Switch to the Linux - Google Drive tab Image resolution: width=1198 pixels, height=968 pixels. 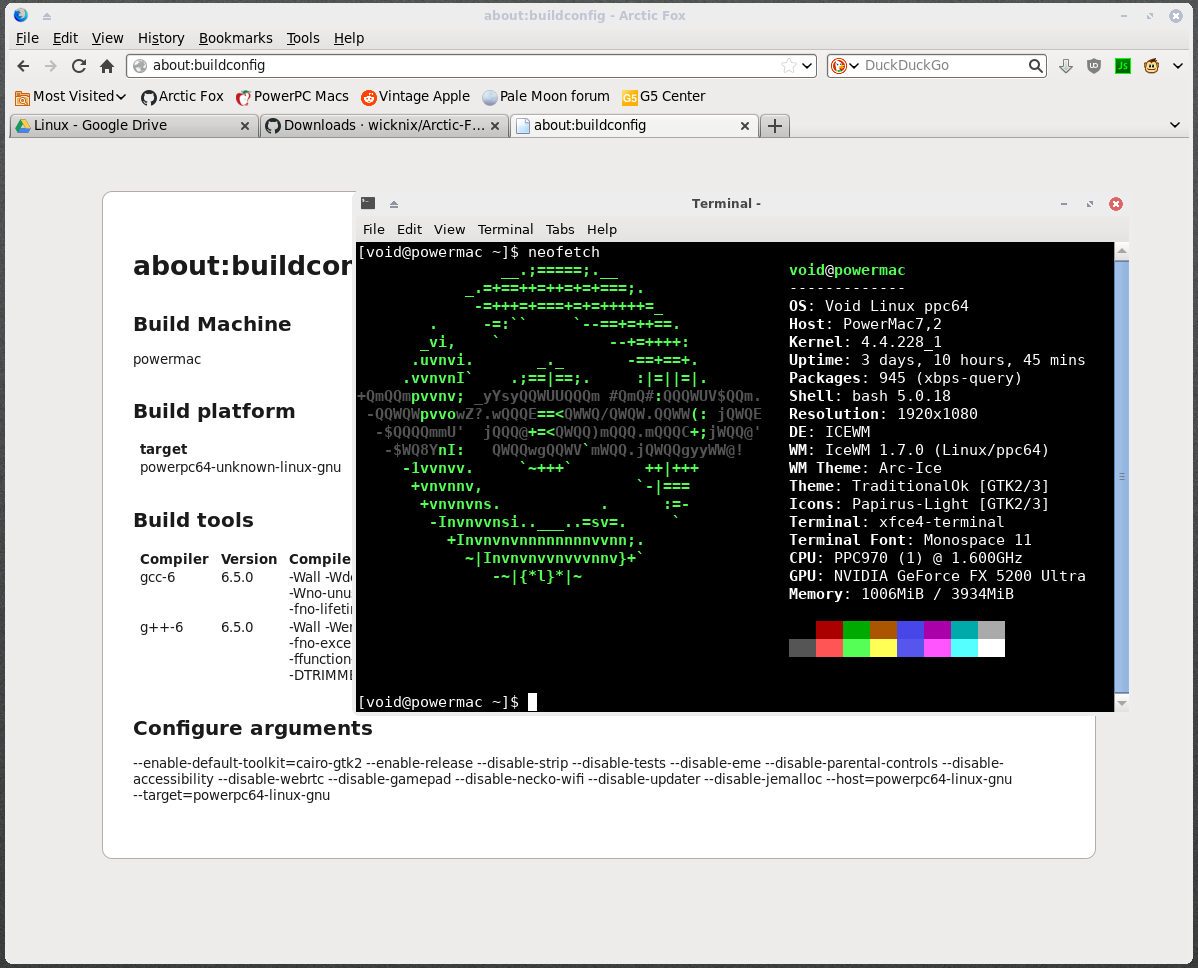(x=133, y=125)
